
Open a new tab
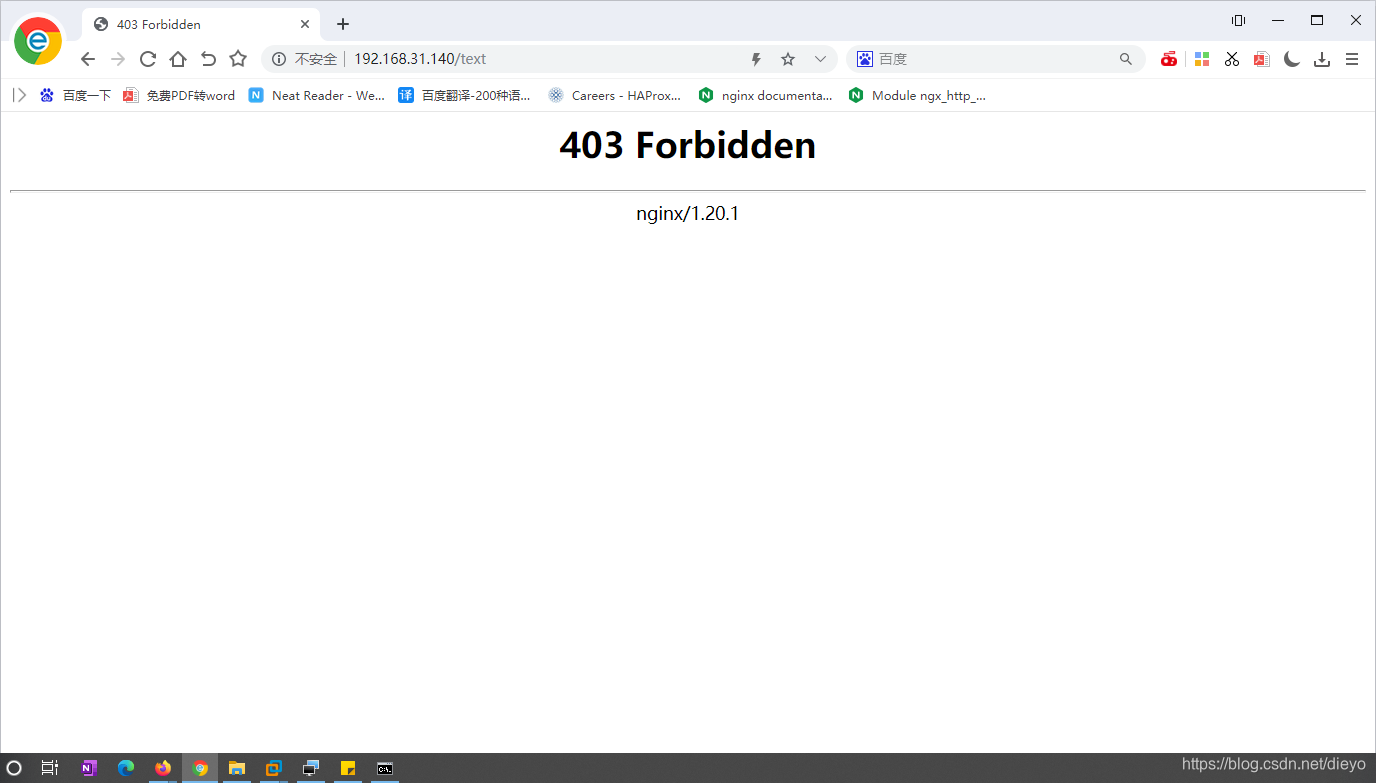(343, 24)
